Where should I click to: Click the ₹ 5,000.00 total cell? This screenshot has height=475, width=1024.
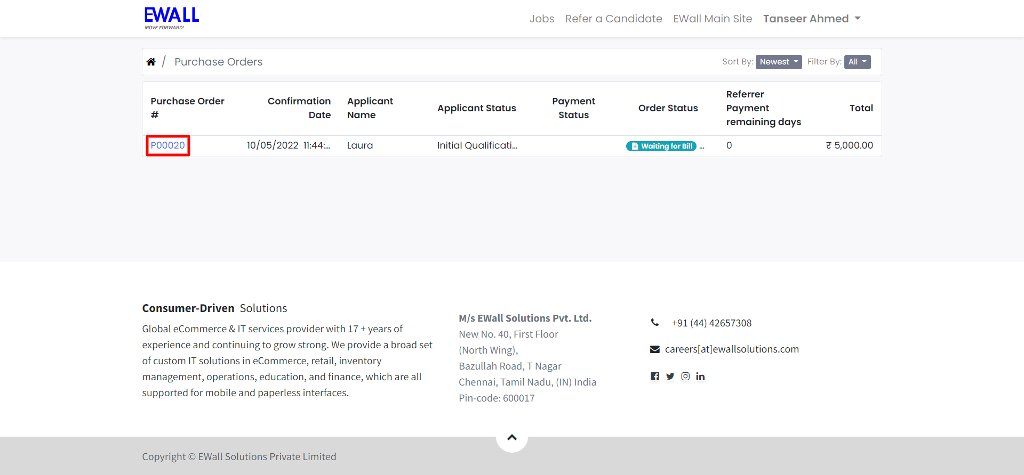pos(849,146)
